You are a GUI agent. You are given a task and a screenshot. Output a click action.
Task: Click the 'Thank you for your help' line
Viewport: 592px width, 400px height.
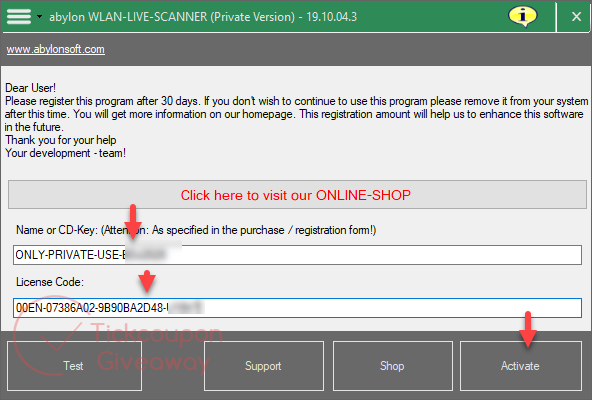[x=61, y=140]
